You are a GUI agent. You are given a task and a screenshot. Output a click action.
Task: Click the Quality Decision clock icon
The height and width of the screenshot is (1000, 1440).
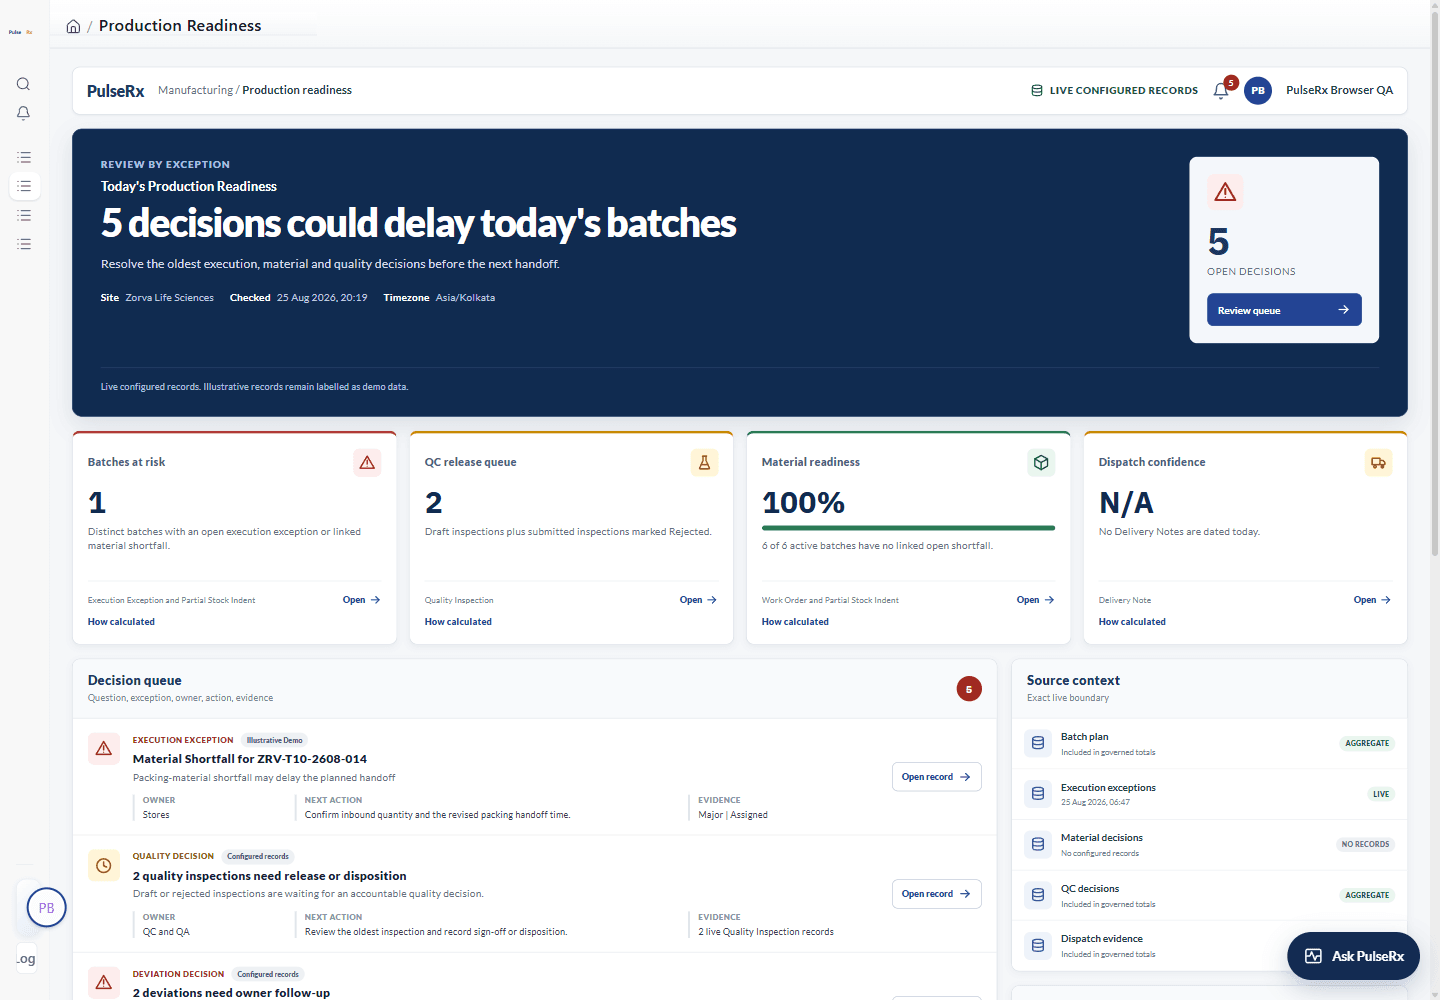pos(104,865)
